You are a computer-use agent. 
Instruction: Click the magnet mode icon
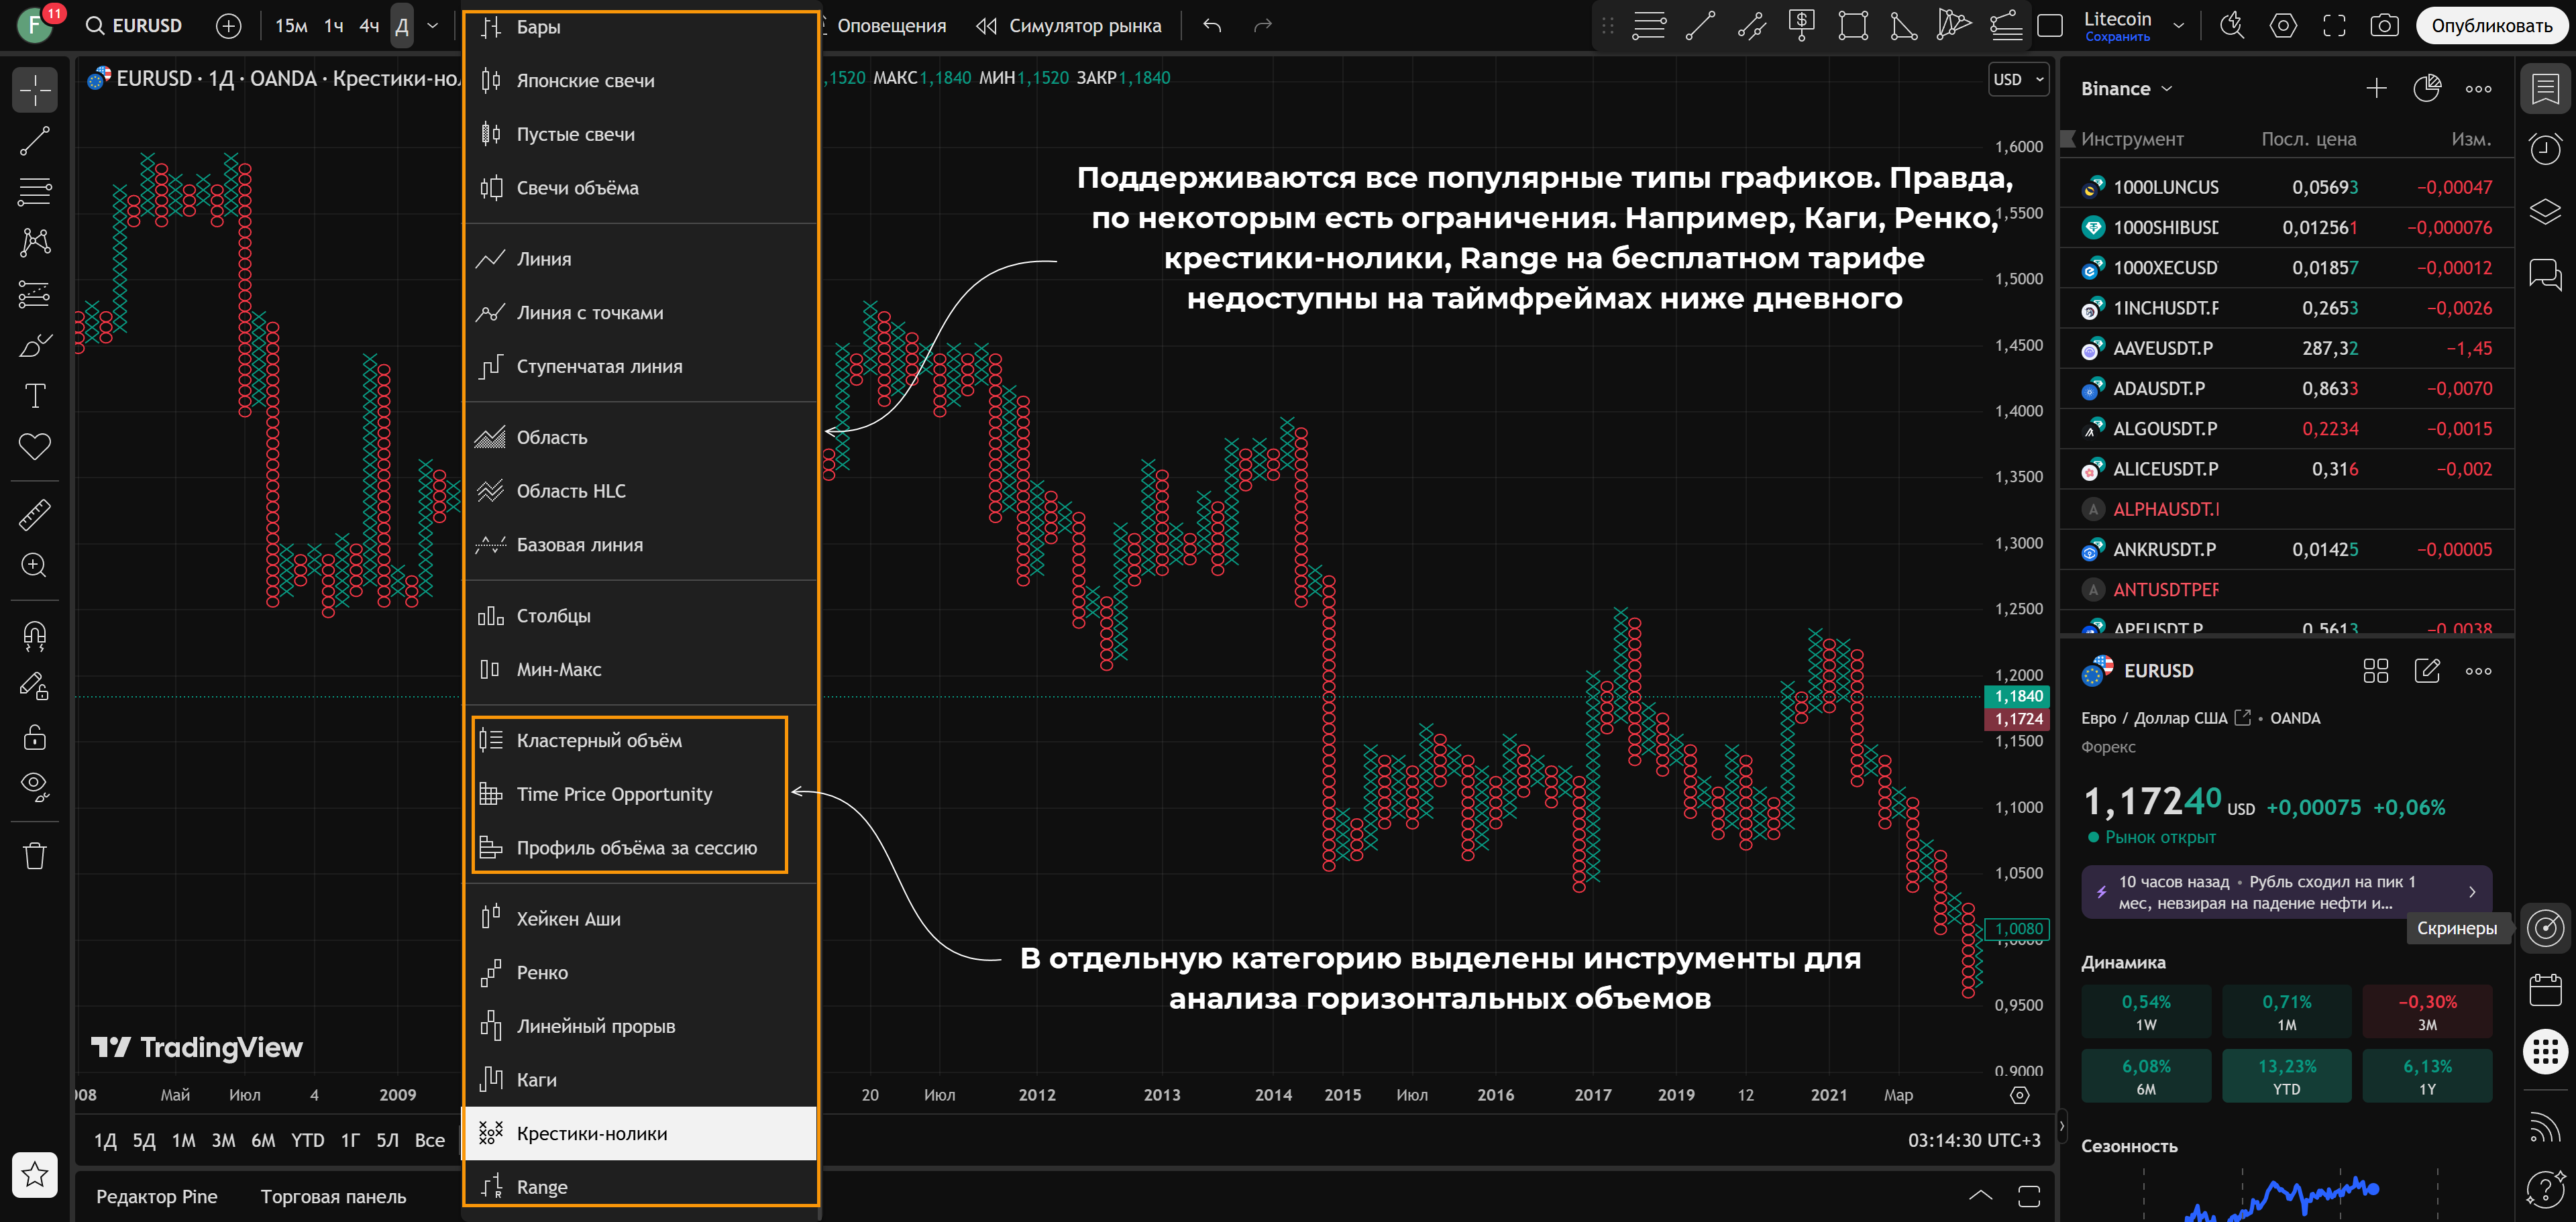point(35,635)
